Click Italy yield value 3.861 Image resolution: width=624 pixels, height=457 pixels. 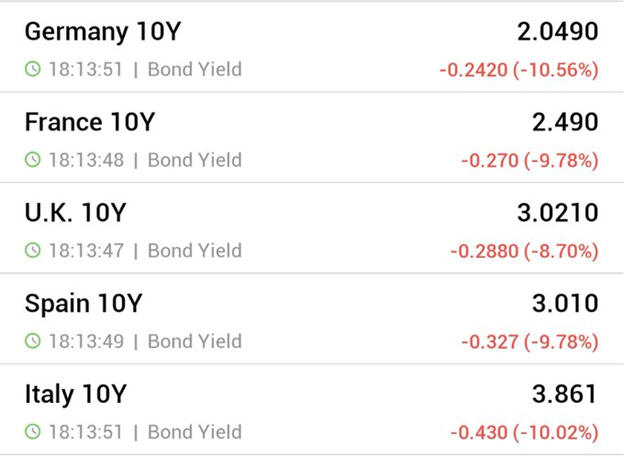coord(565,394)
